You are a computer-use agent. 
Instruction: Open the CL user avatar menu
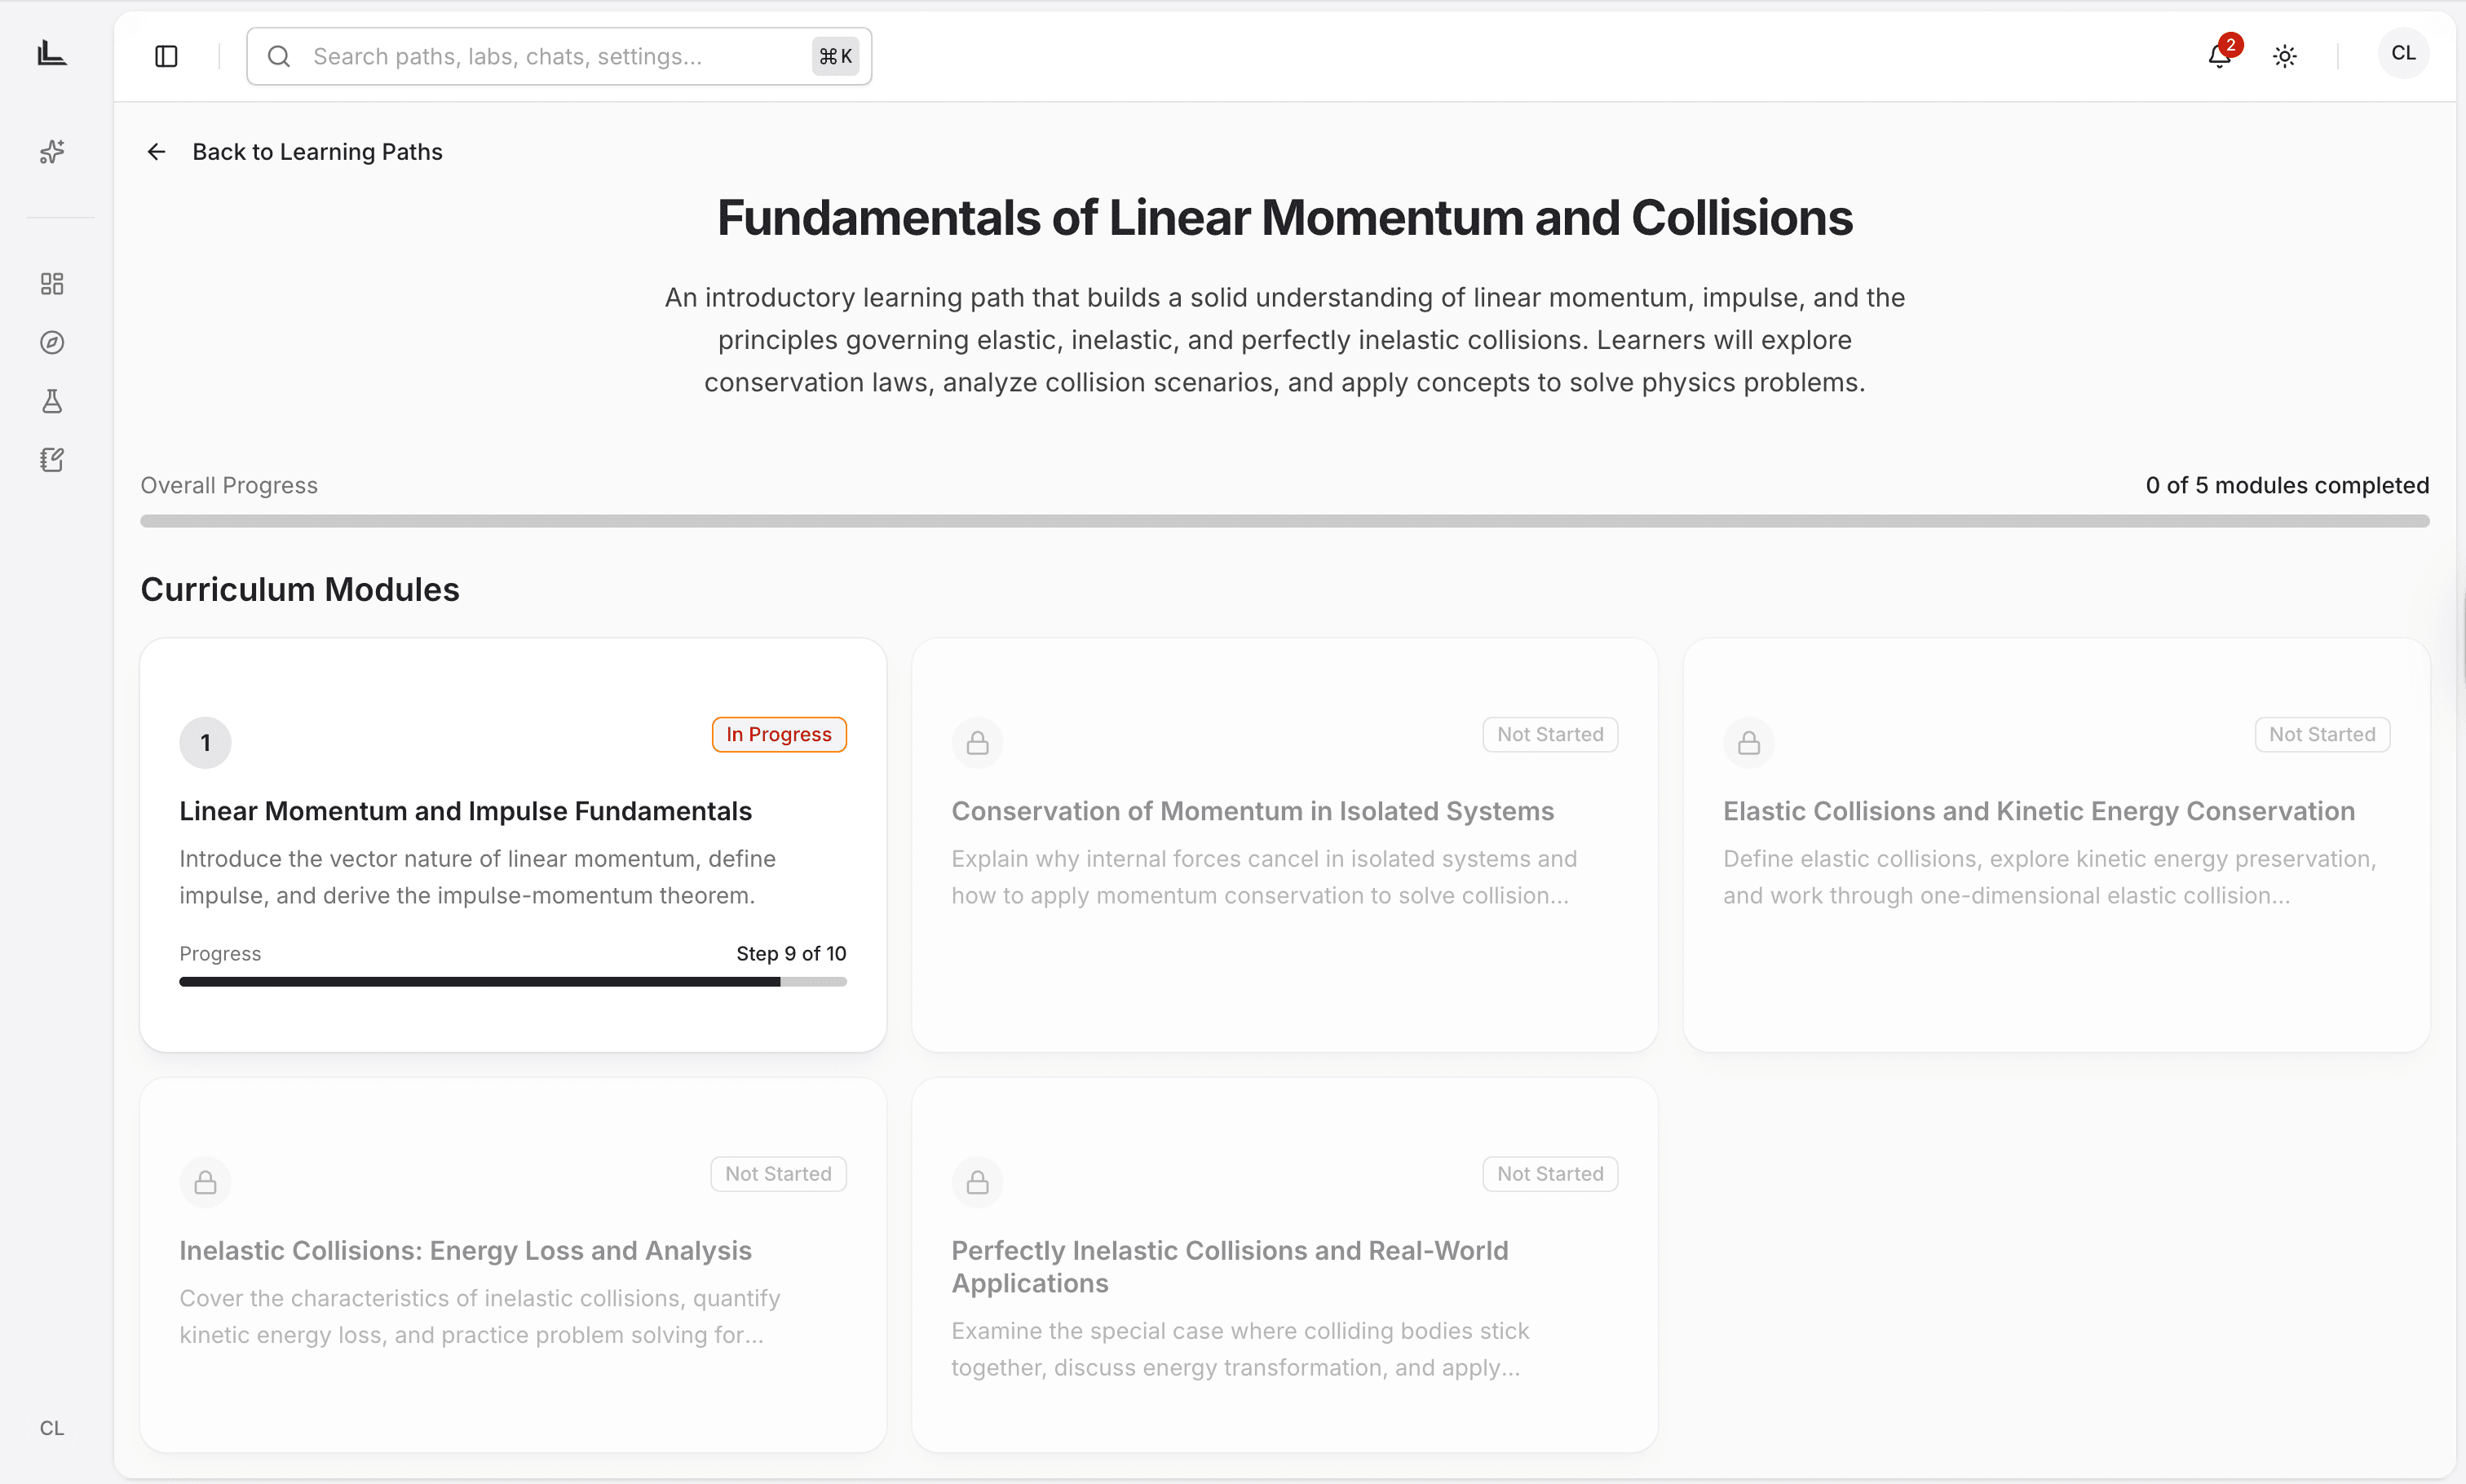[x=2403, y=54]
